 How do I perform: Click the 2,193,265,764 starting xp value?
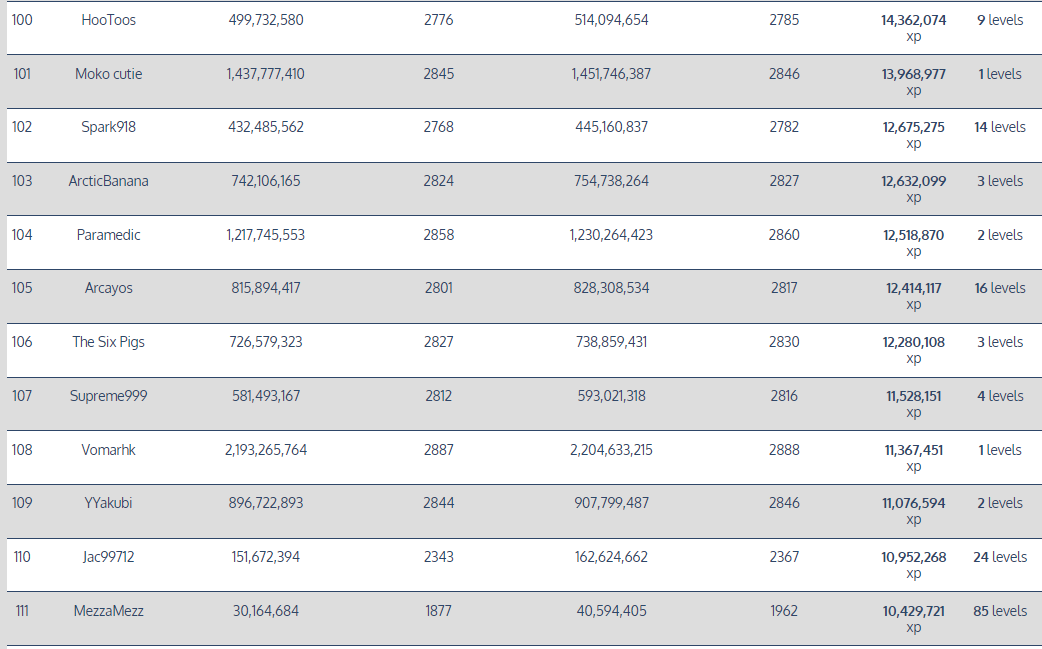(266, 450)
